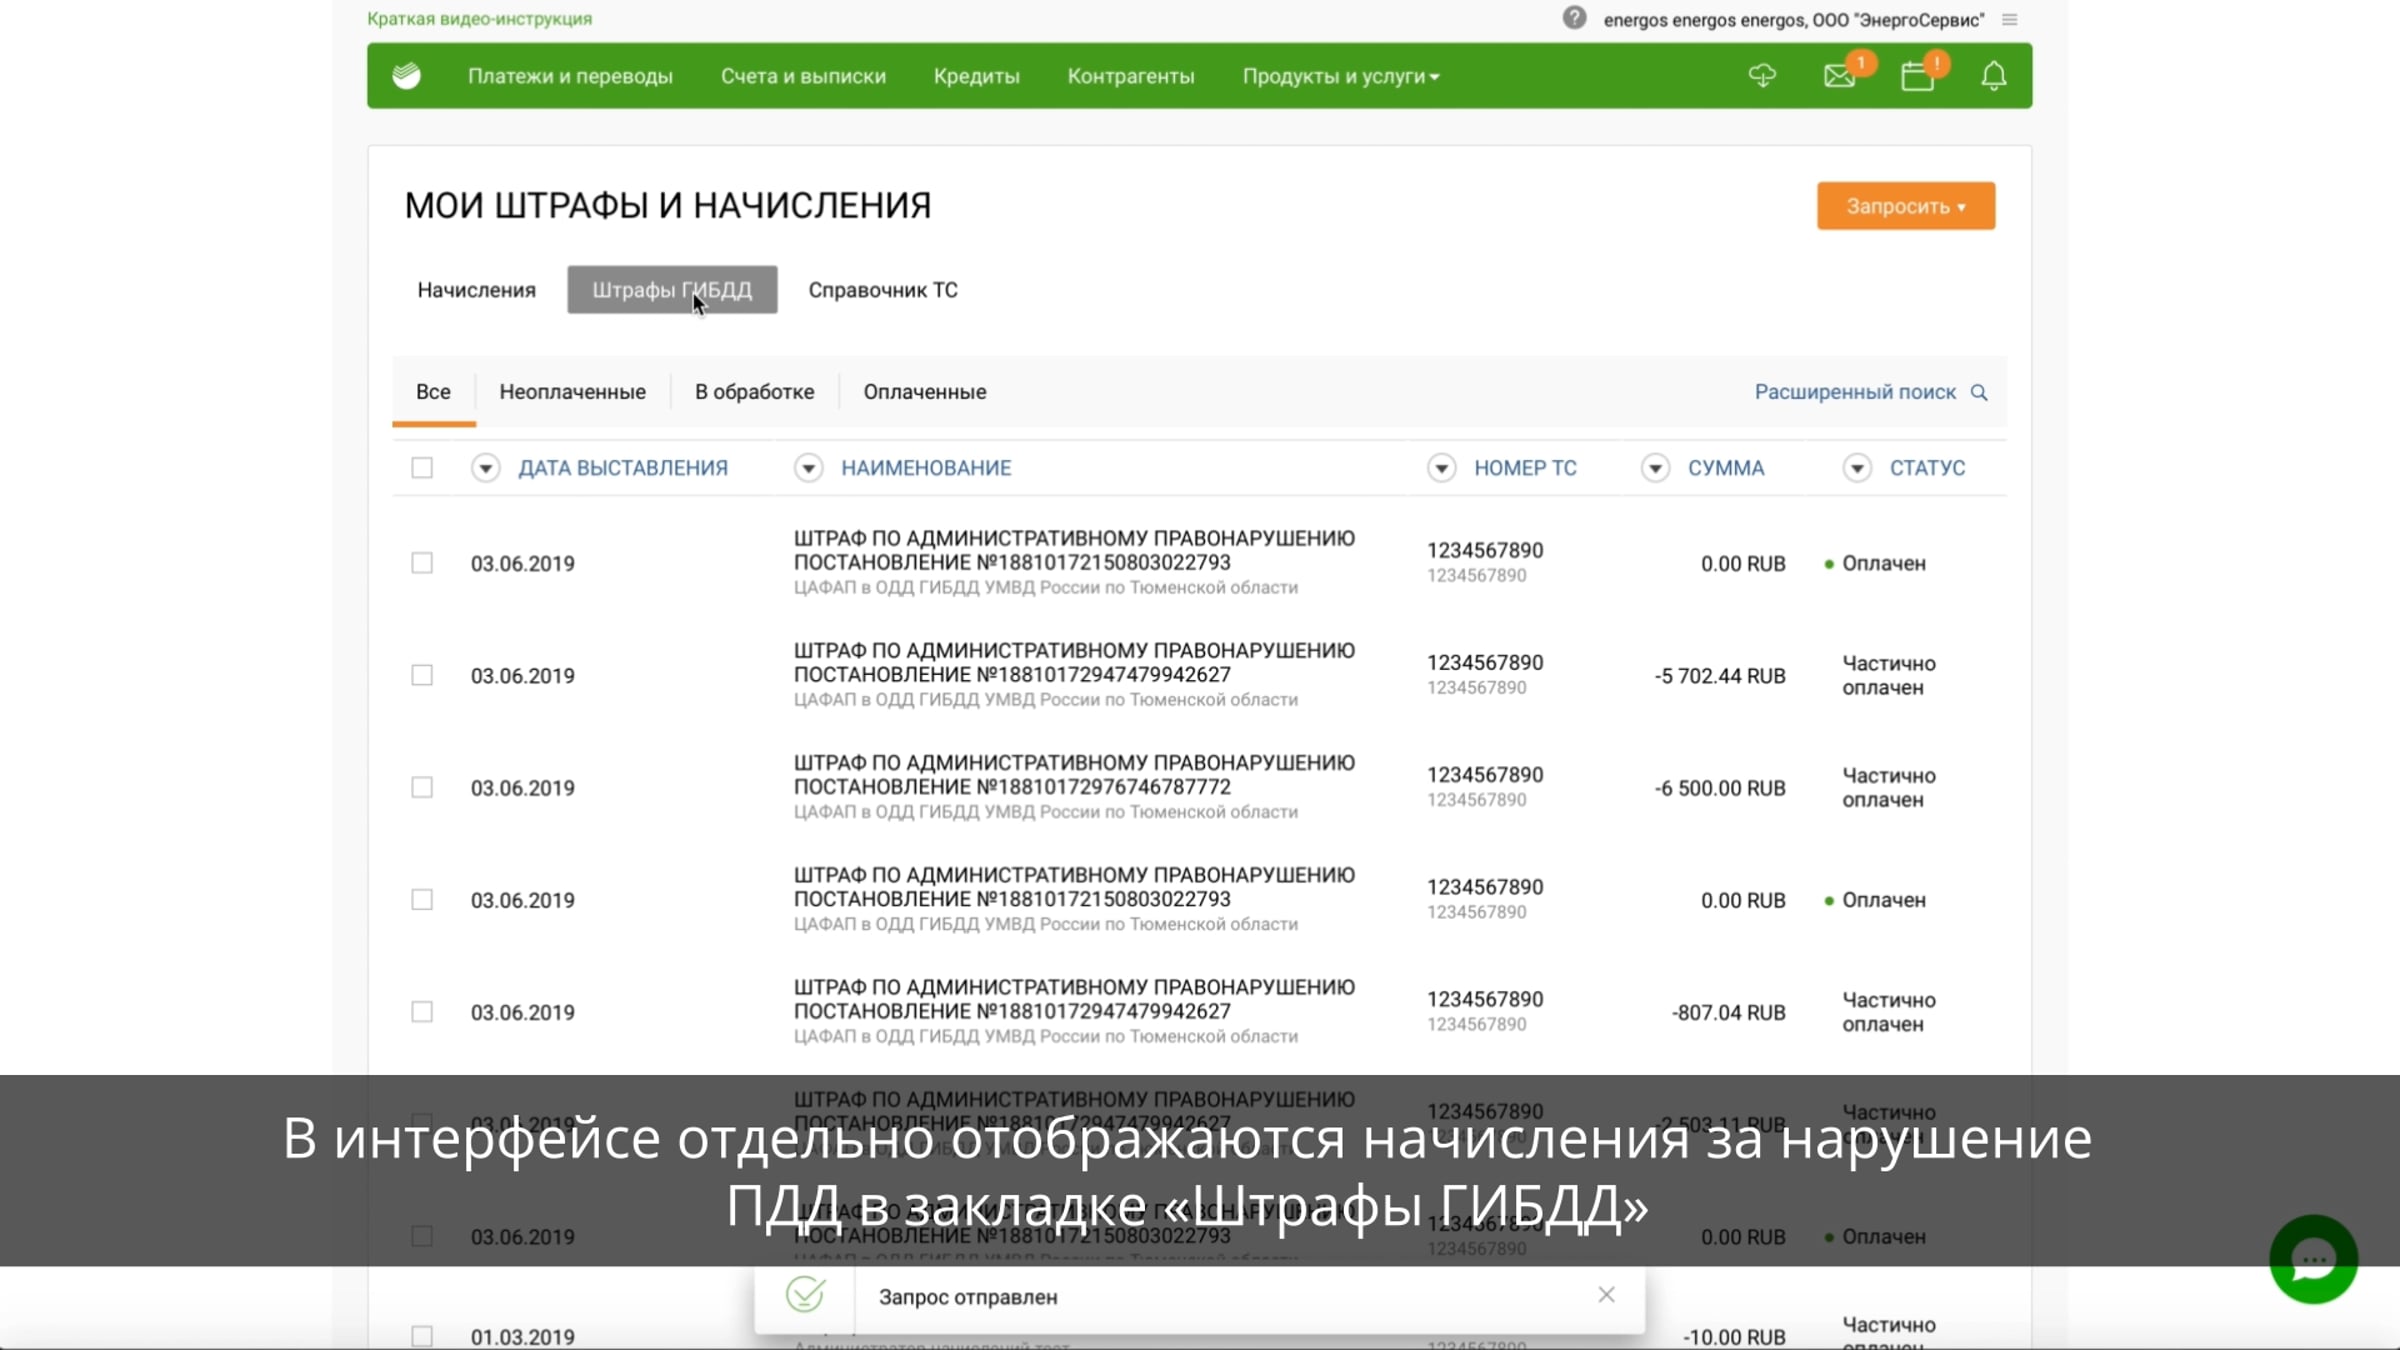Screen dimensions: 2400x1350
Task: Click the -10.00 RUB amount cell
Action: pos(1734,1337)
